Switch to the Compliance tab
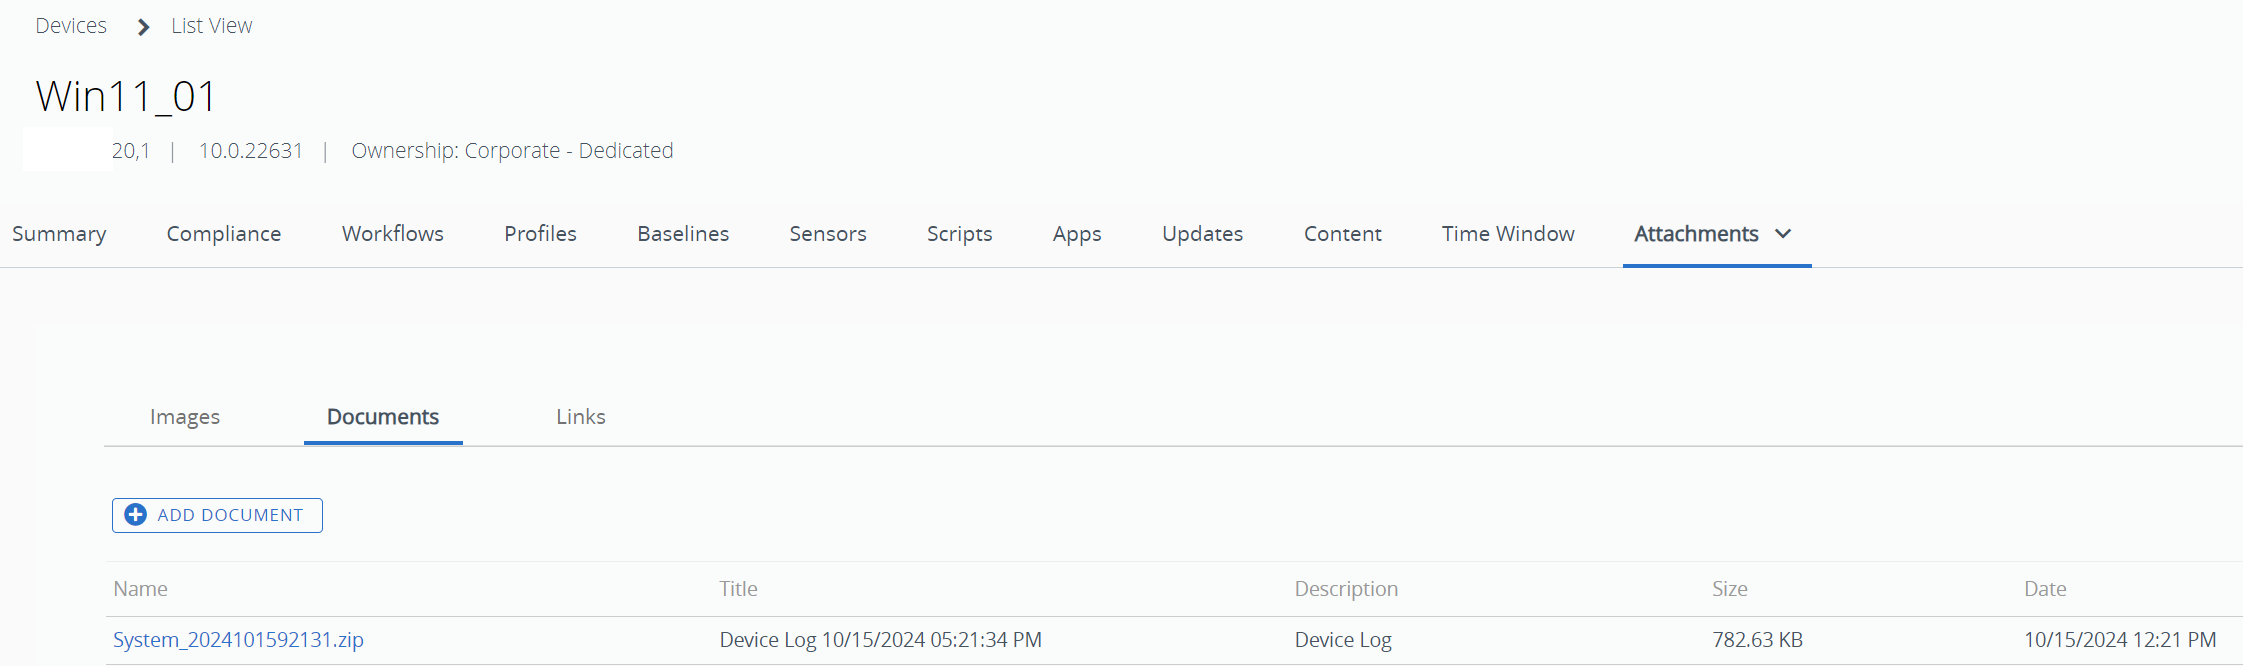The image size is (2243, 666). click(224, 234)
